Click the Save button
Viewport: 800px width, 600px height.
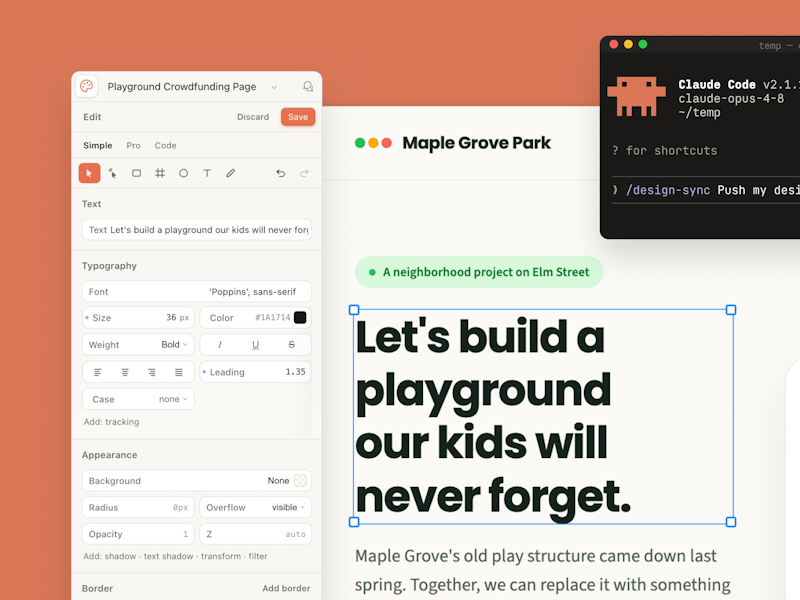tap(298, 117)
